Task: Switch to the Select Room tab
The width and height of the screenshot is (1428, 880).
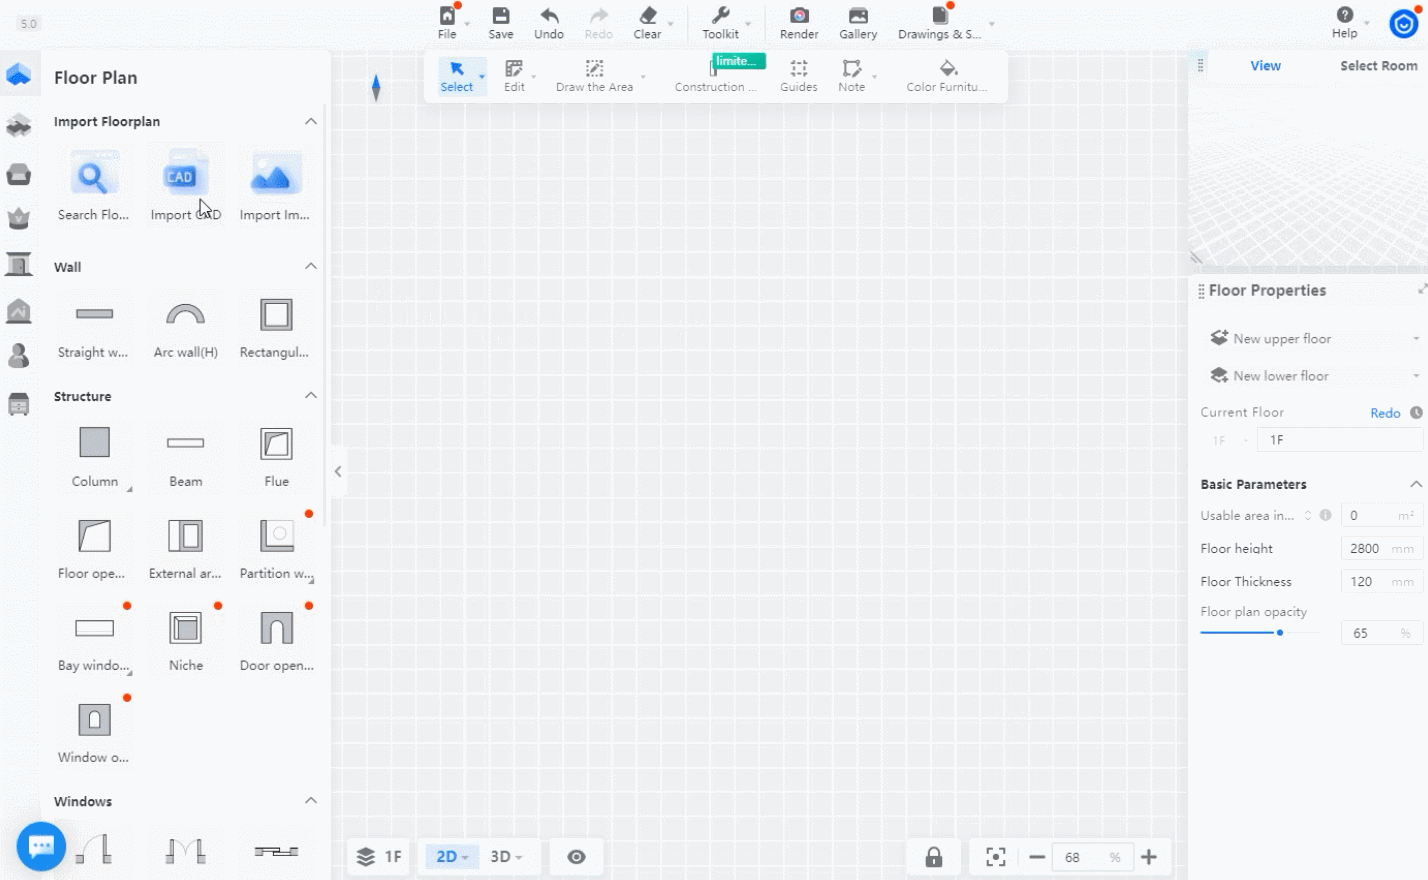Action: (1378, 66)
